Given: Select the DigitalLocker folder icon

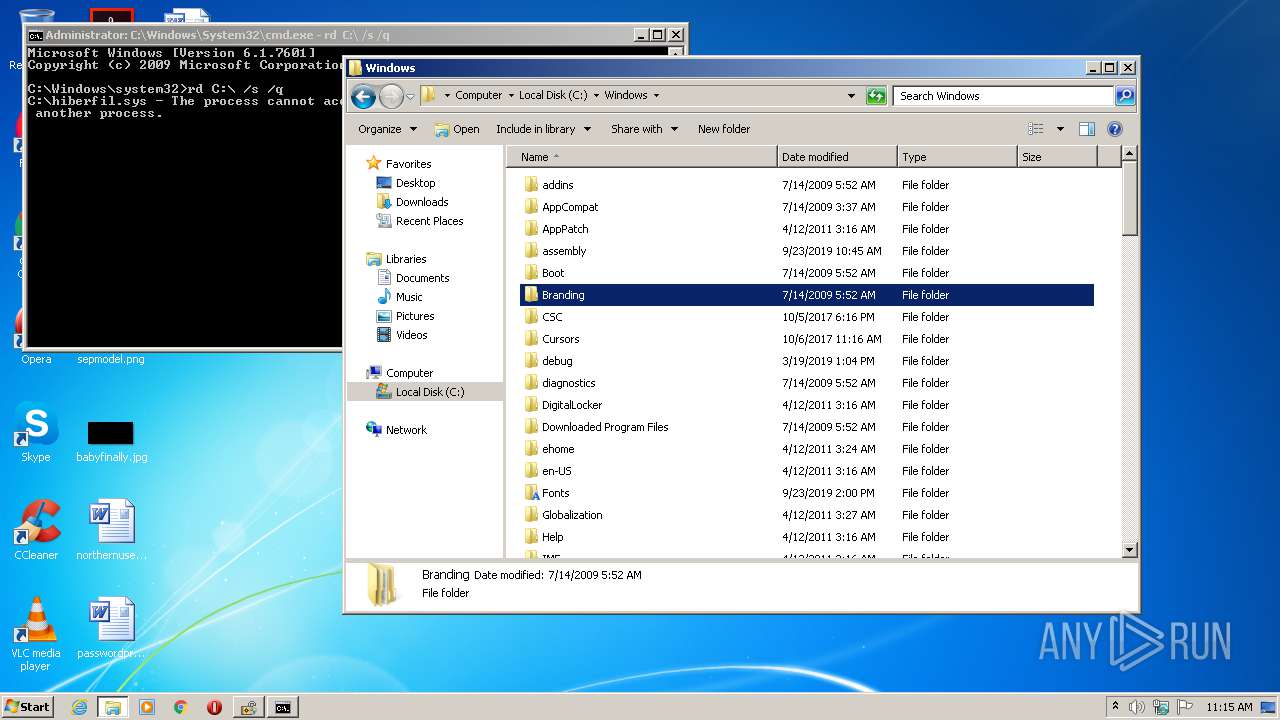Looking at the screenshot, I should tap(532, 405).
